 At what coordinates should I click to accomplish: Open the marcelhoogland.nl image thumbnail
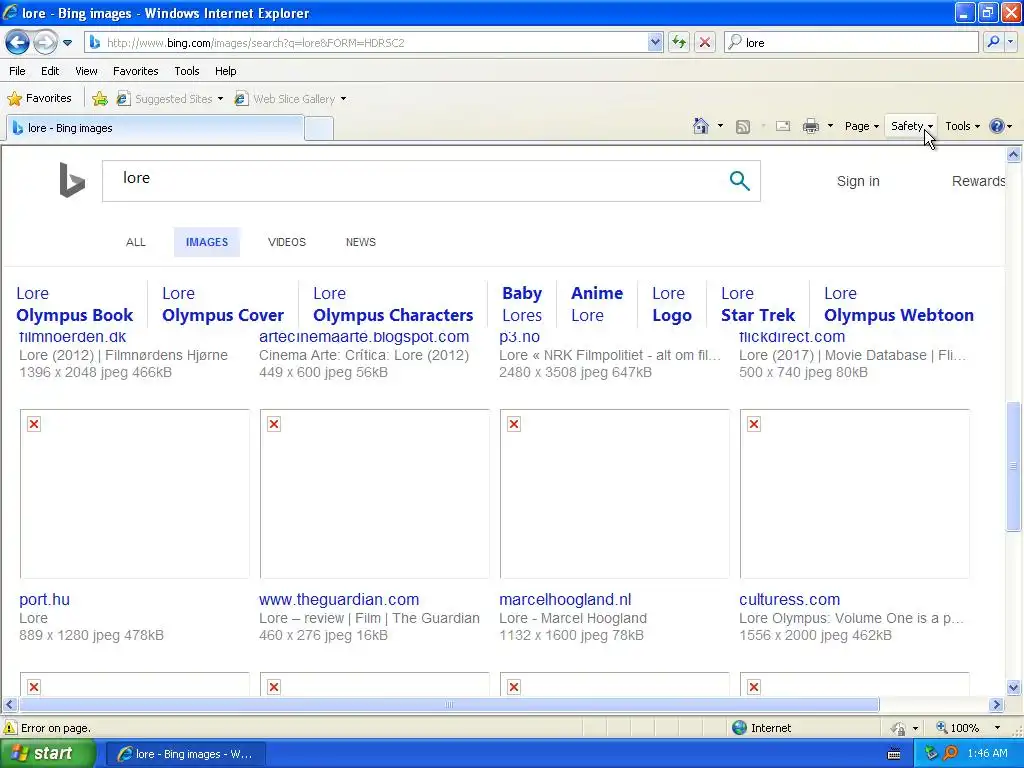point(615,494)
